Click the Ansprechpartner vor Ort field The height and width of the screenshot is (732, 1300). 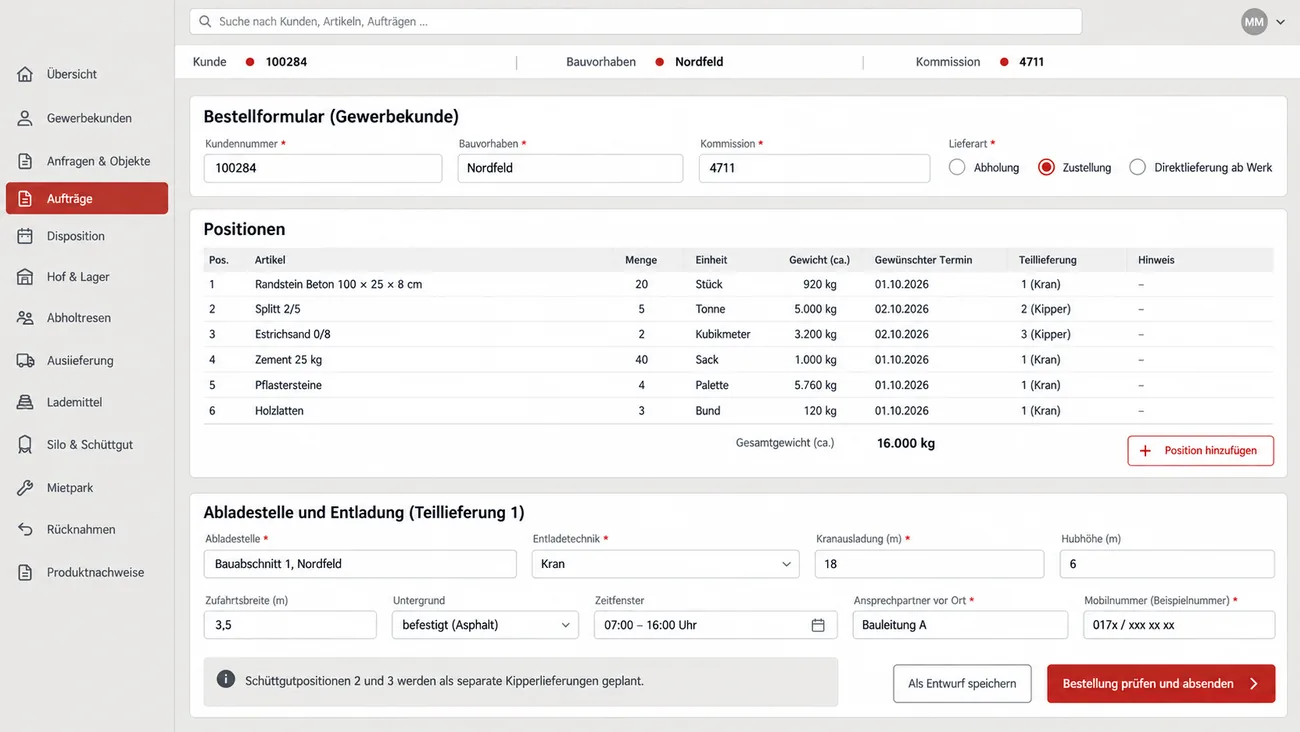pos(960,625)
